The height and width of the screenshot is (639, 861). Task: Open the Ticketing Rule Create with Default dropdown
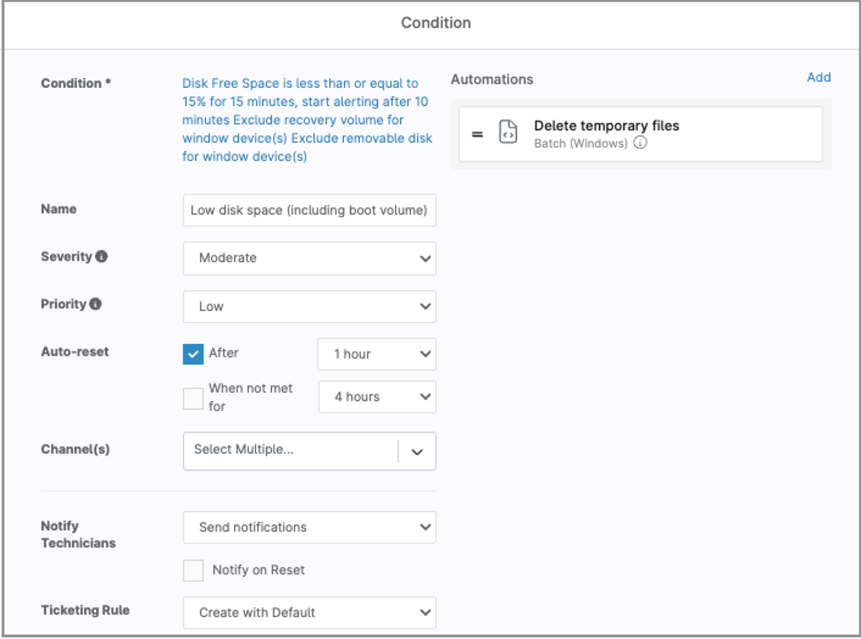click(309, 612)
